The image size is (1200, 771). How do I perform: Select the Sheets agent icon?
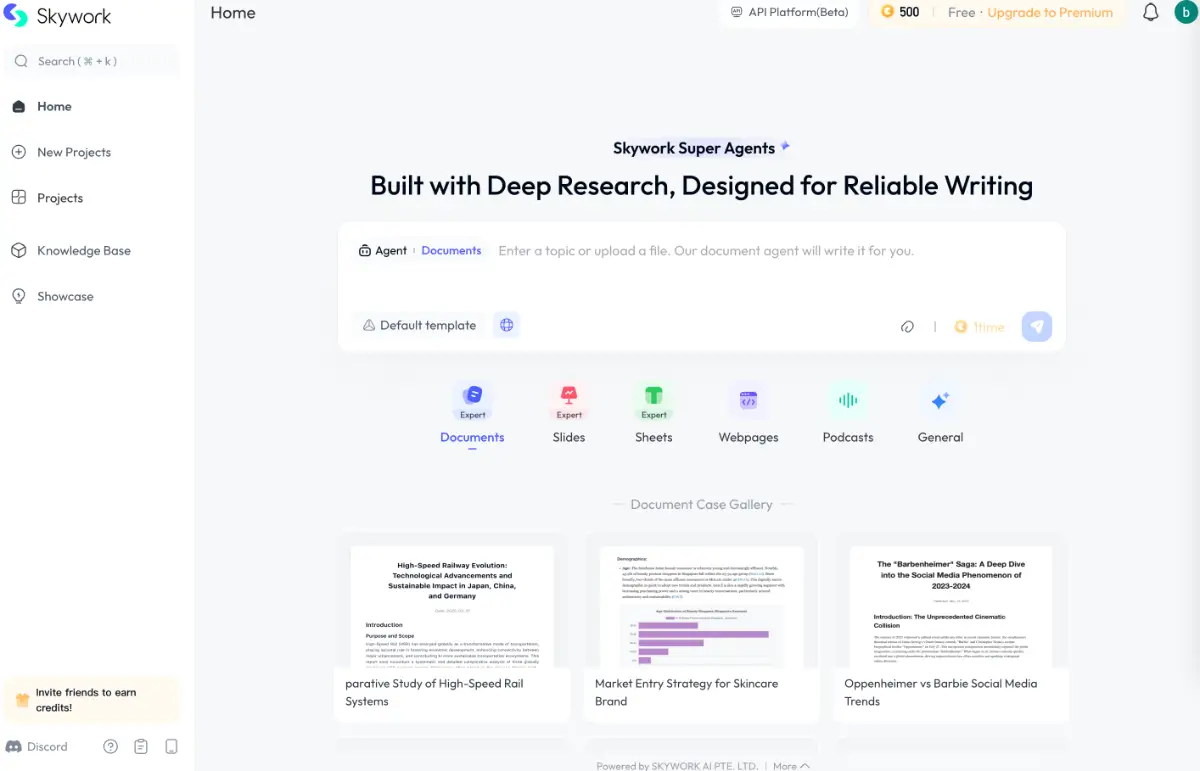coord(653,397)
